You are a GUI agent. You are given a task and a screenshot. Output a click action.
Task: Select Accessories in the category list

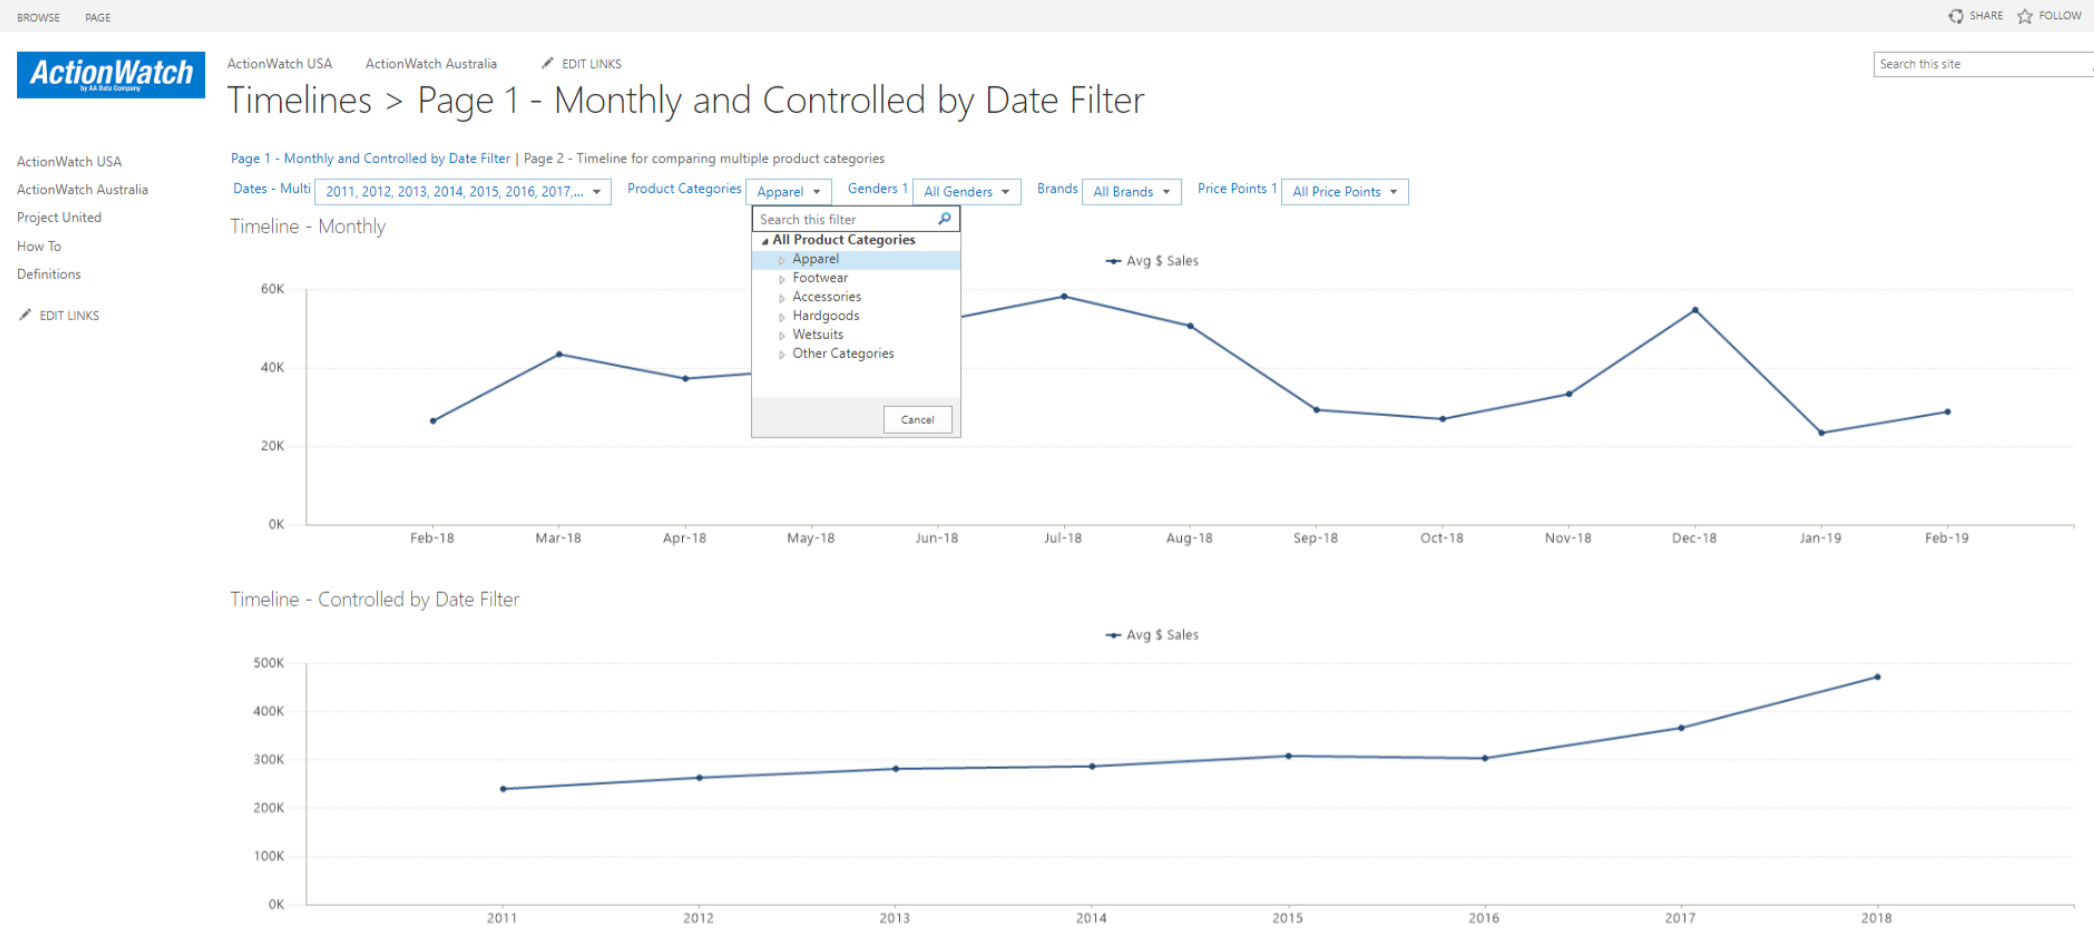826,297
